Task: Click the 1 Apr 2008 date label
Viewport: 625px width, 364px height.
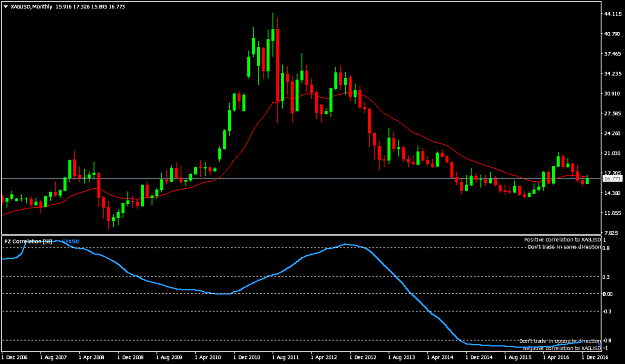Action: 92,358
